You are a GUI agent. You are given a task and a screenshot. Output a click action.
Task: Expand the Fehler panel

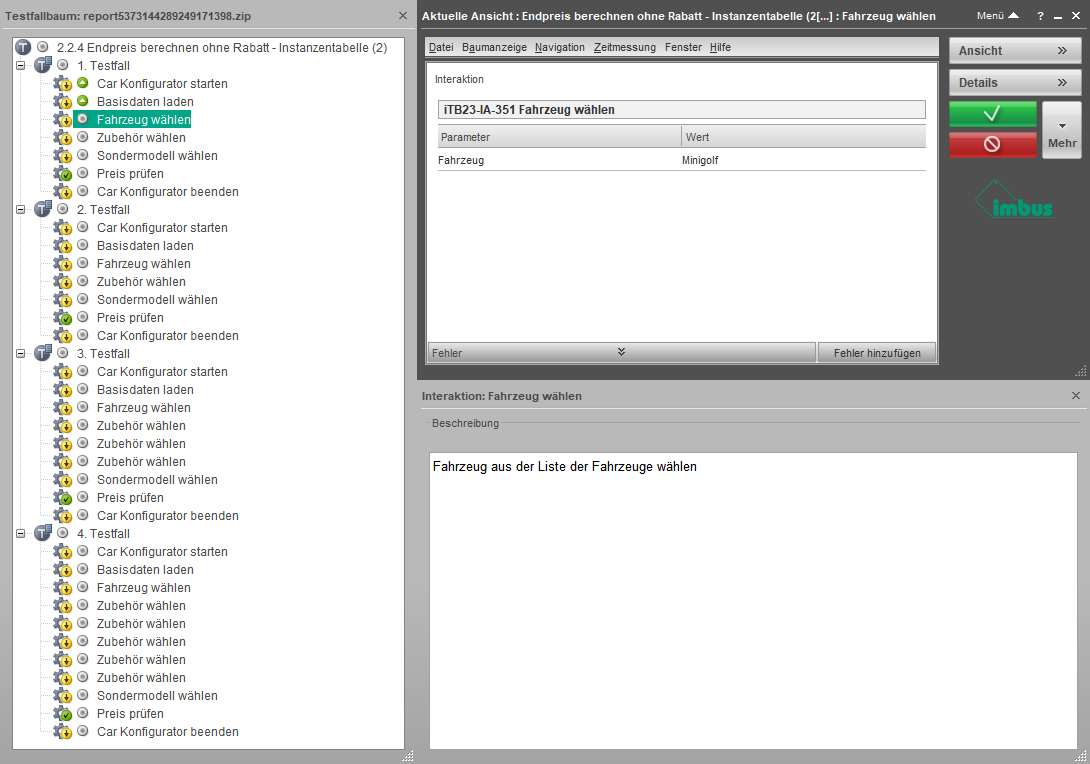coord(621,353)
